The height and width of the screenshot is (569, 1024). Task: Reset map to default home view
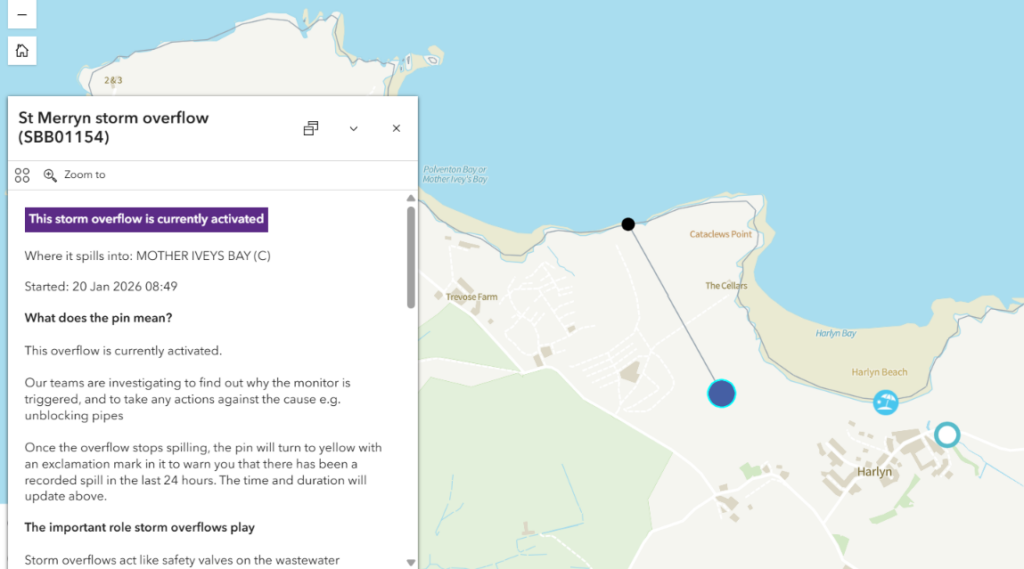(x=22, y=51)
